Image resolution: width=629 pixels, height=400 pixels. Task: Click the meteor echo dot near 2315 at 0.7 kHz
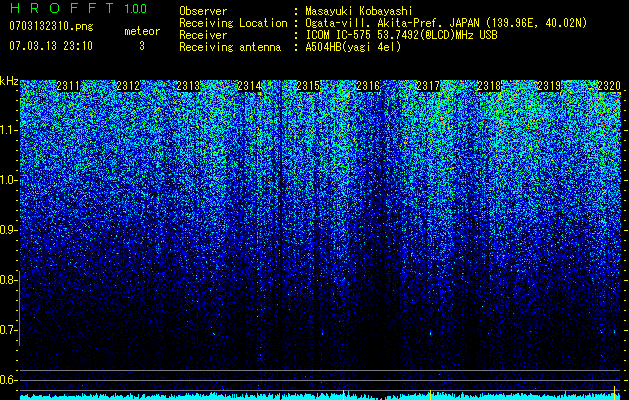(323, 332)
